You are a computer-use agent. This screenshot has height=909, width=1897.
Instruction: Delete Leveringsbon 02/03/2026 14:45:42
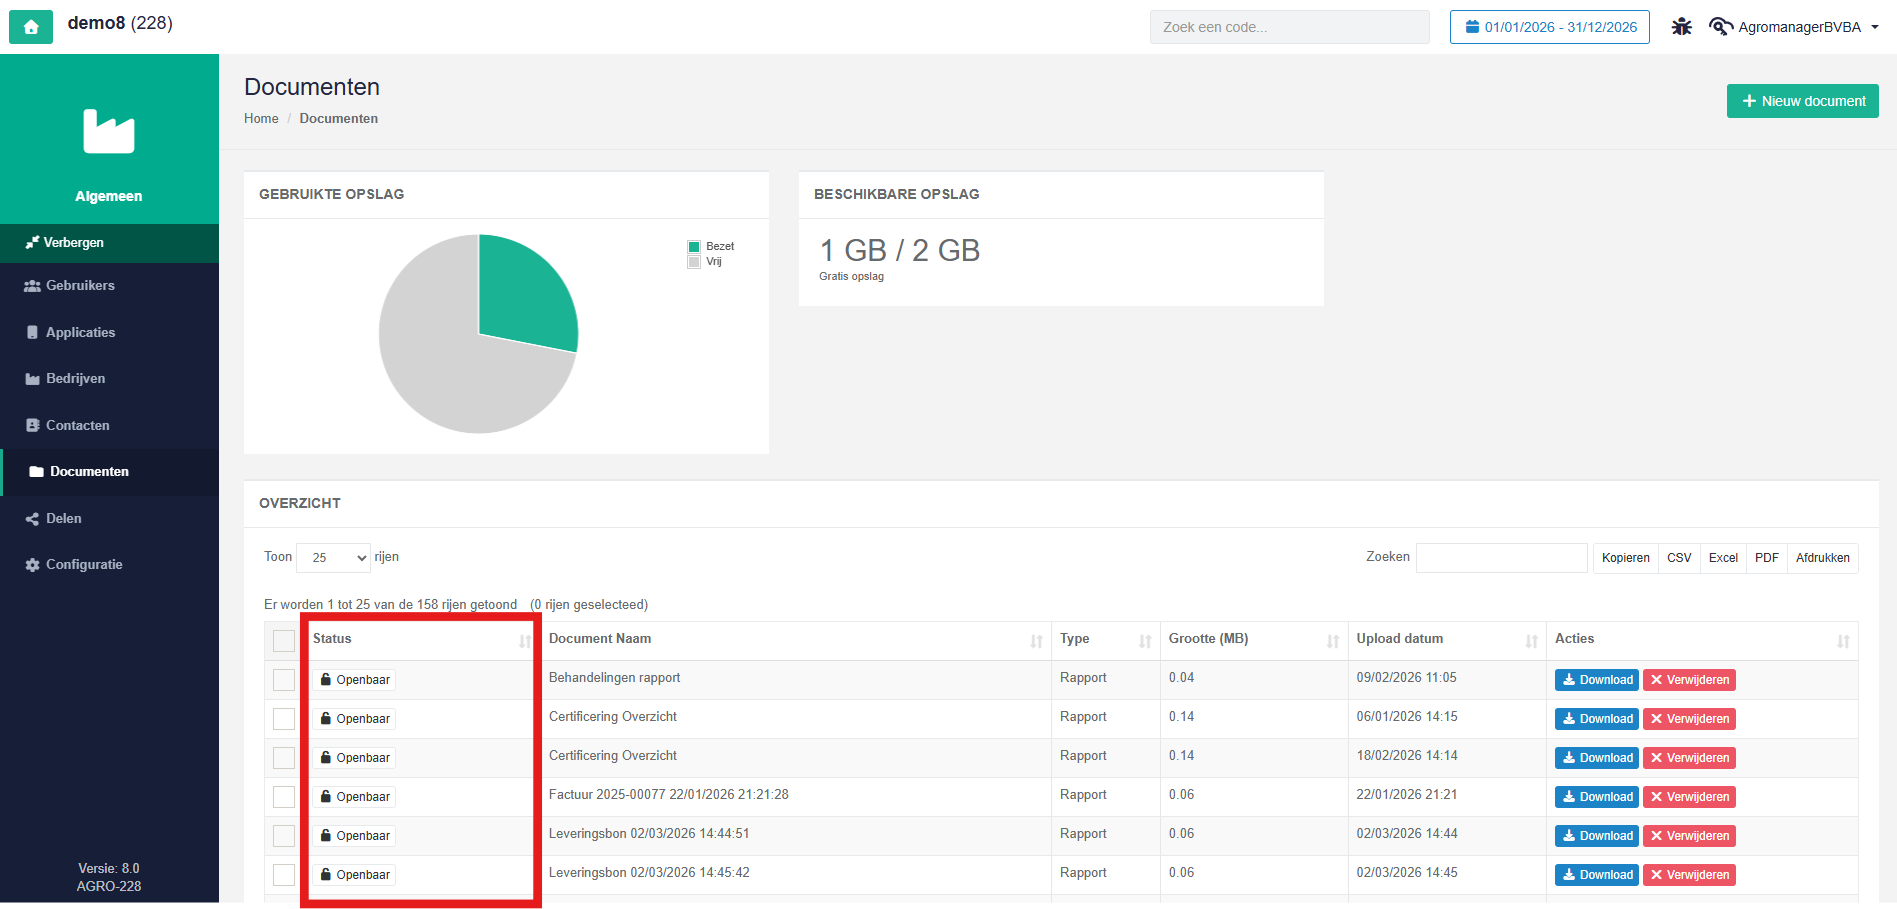[x=1690, y=875]
